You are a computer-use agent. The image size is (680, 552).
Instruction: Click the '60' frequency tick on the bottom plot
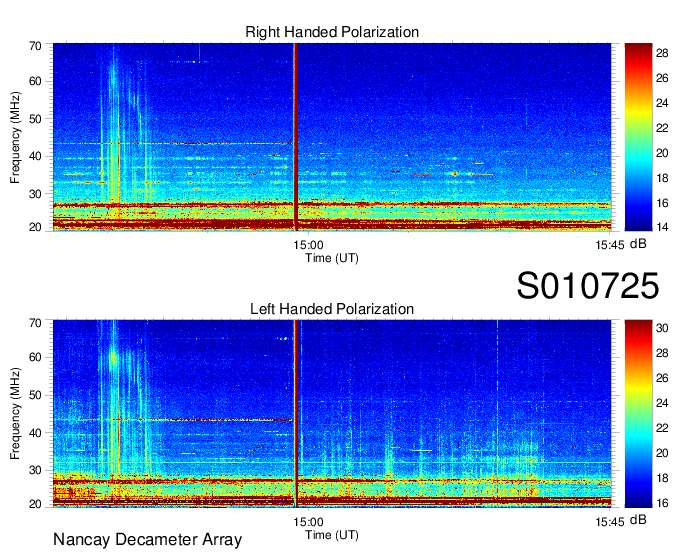(x=35, y=357)
